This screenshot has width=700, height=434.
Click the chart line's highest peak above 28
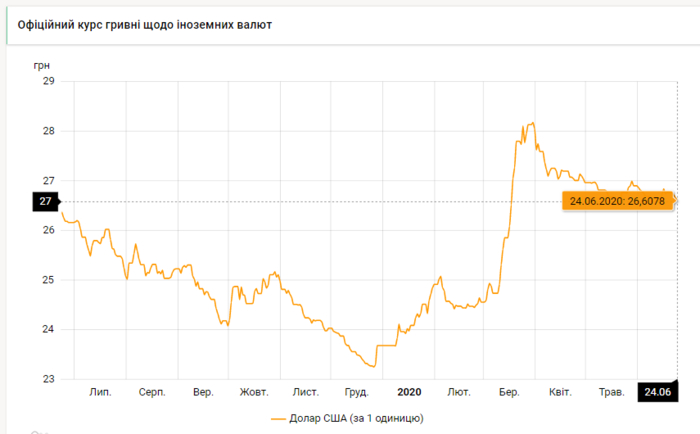[533, 123]
